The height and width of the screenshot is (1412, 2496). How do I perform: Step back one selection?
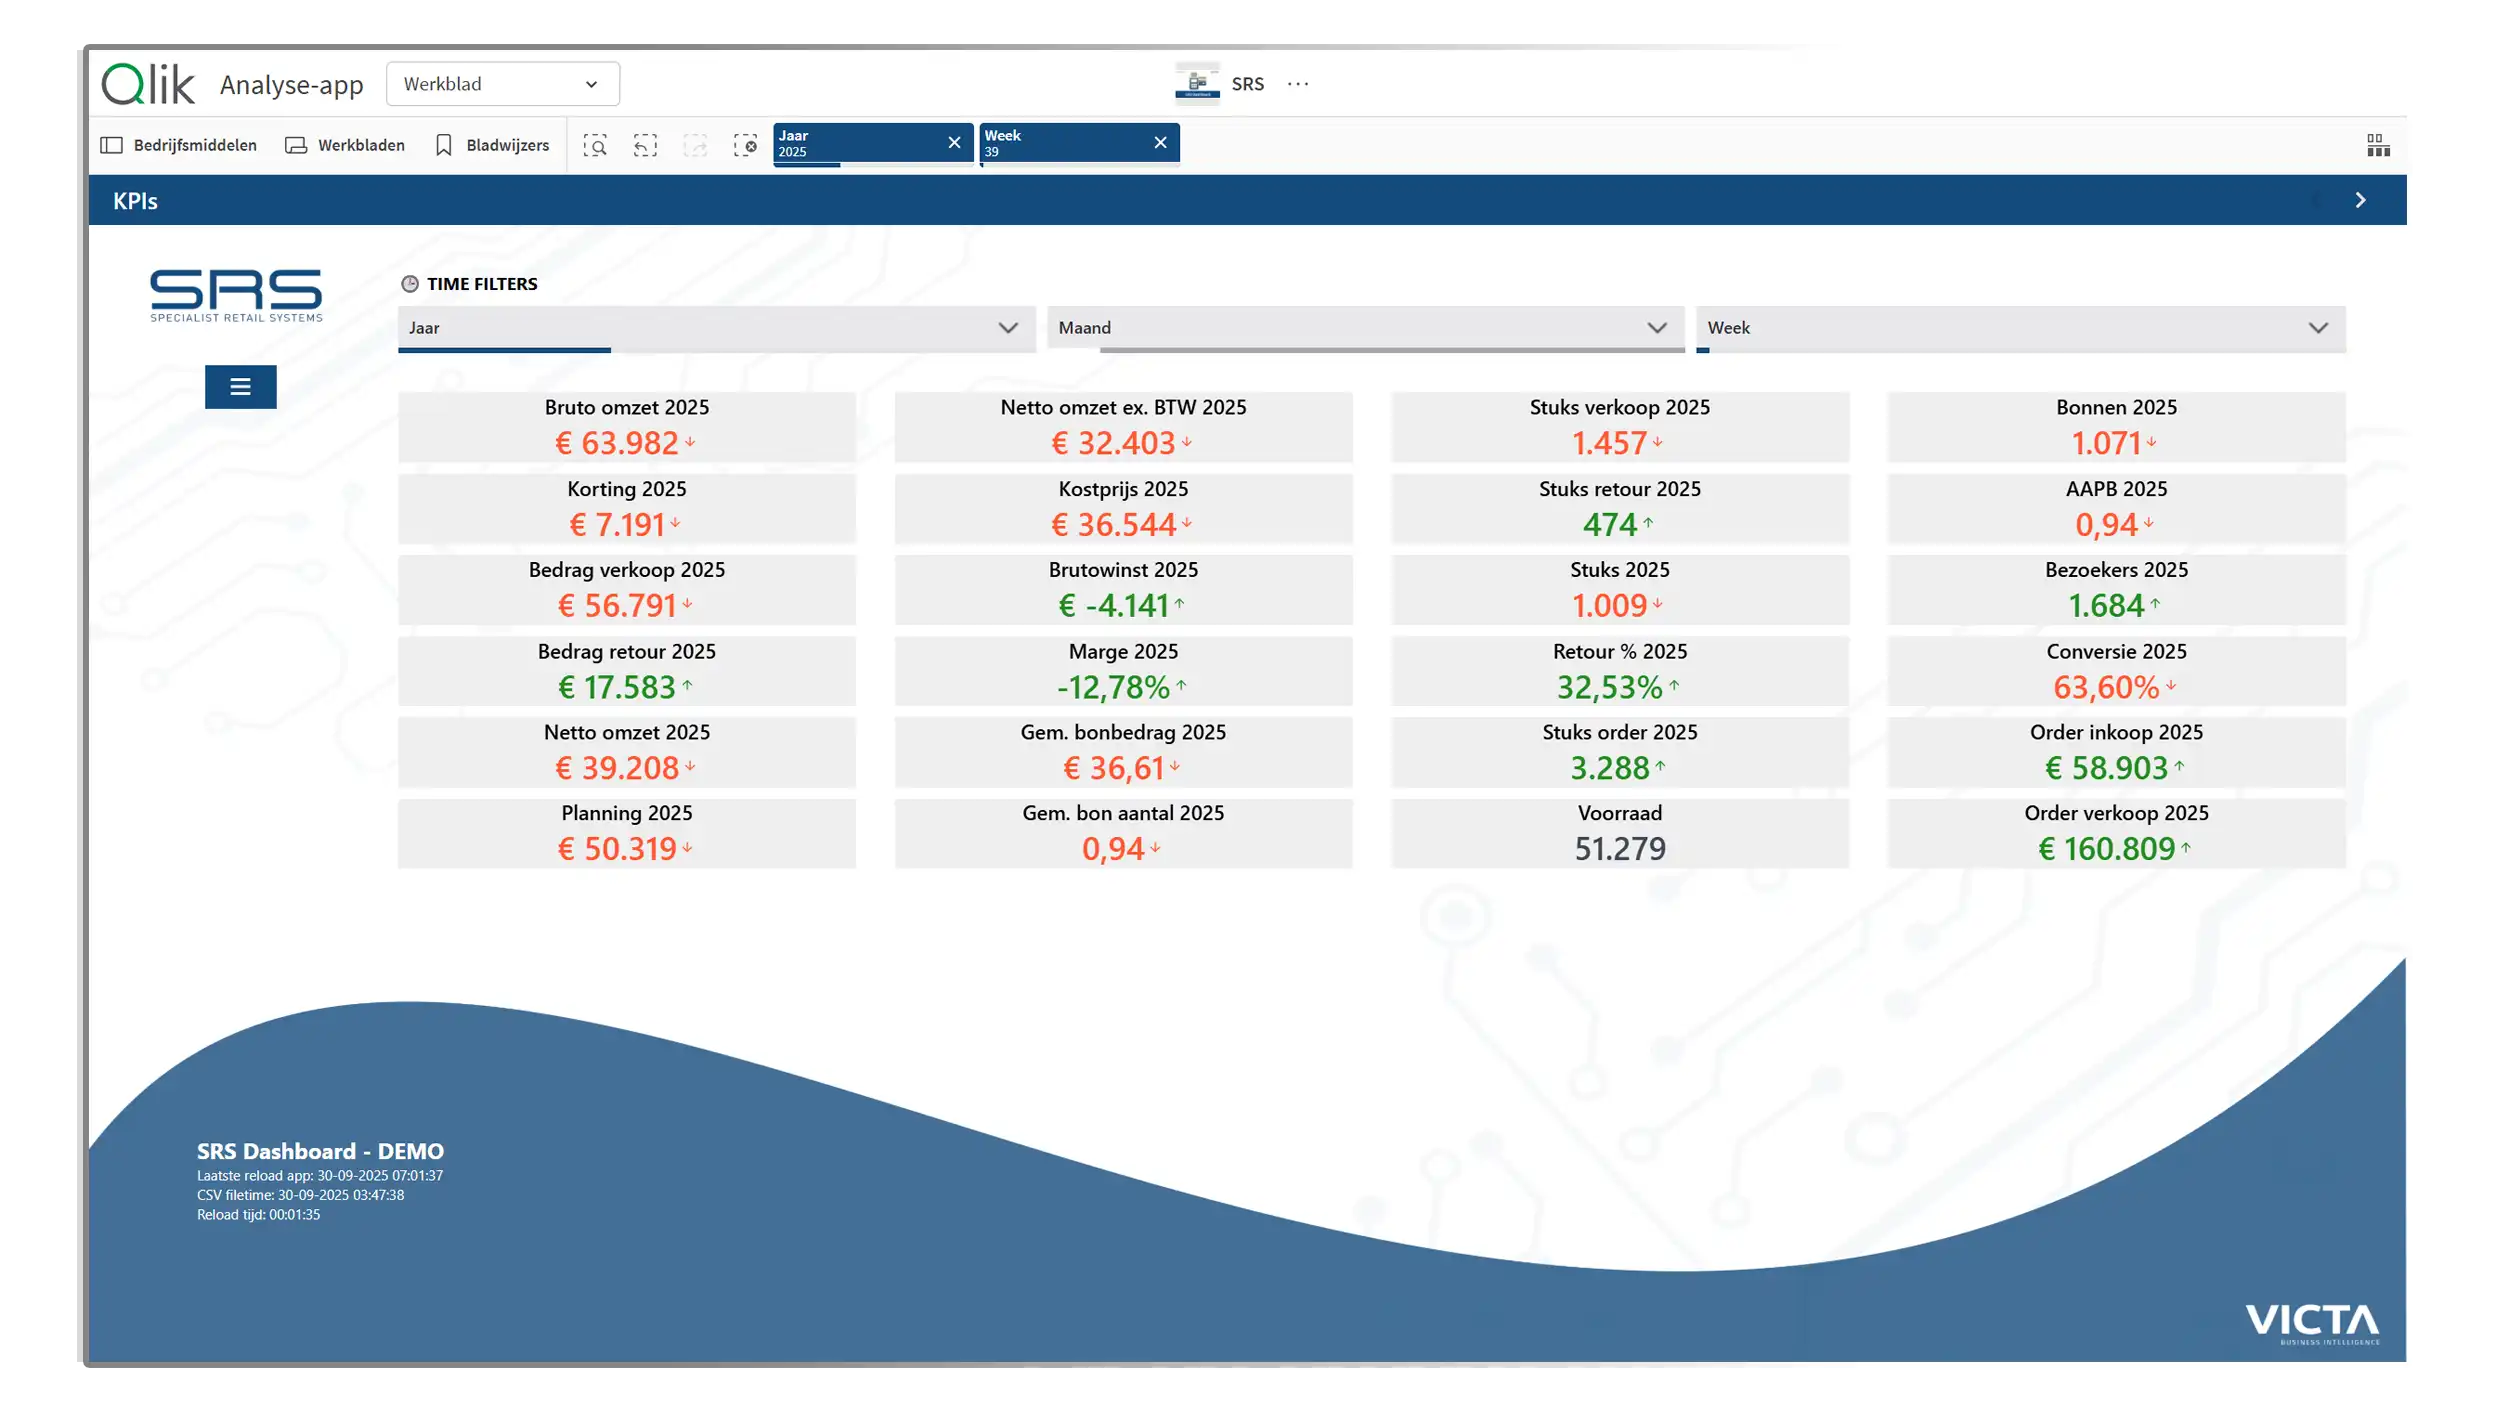point(645,146)
